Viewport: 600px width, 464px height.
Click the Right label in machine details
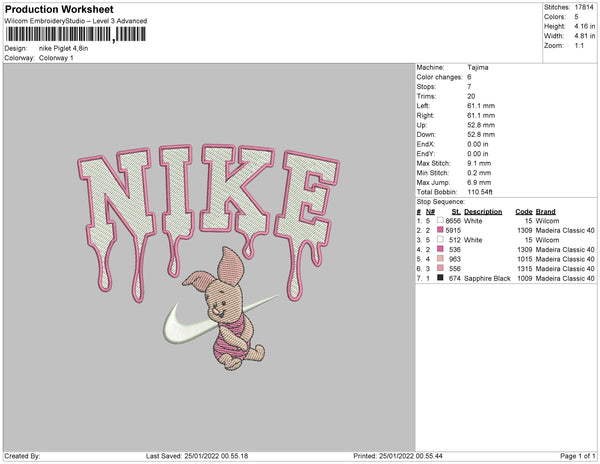click(426, 115)
